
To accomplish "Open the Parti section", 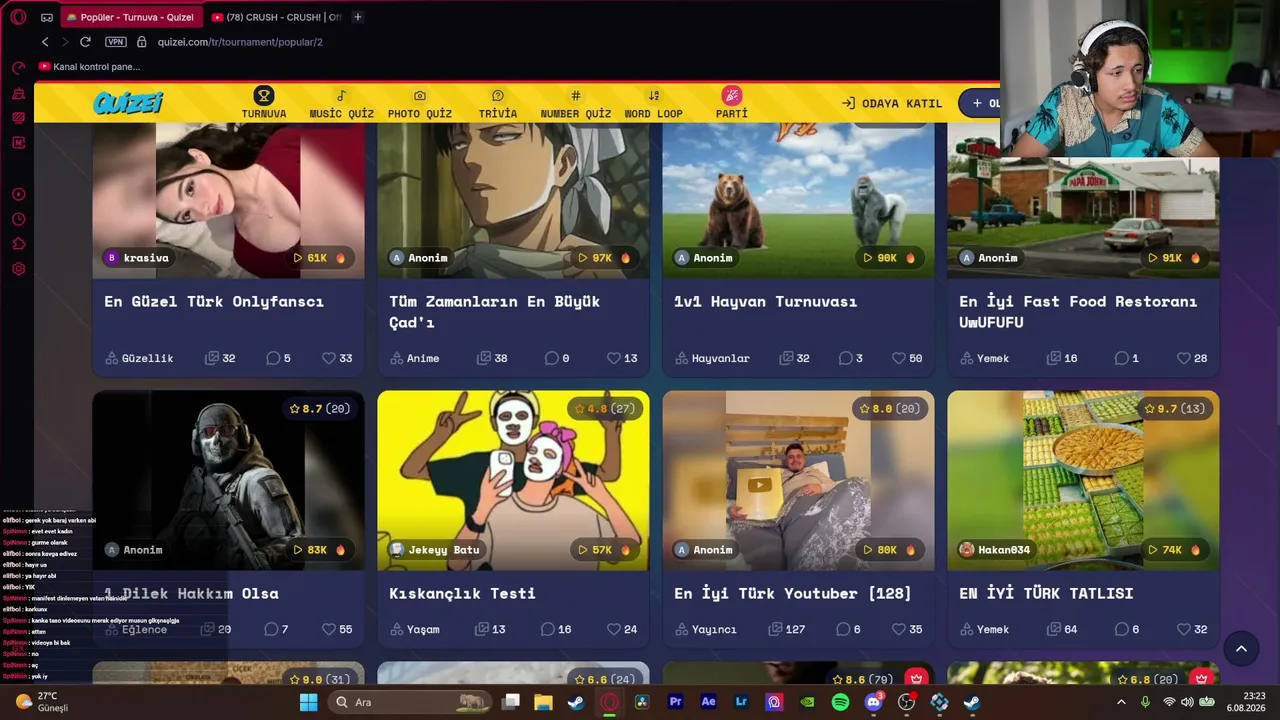I will 732,103.
